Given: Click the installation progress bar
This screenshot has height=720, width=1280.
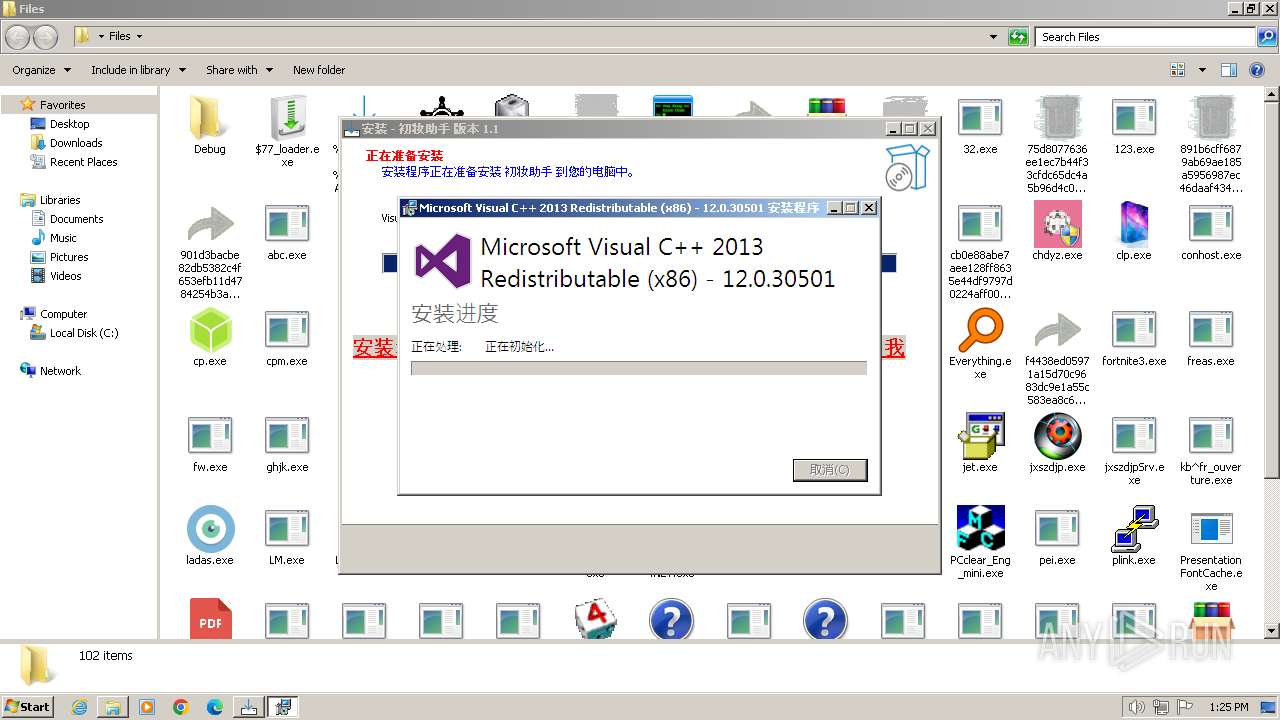Looking at the screenshot, I should pyautogui.click(x=639, y=368).
